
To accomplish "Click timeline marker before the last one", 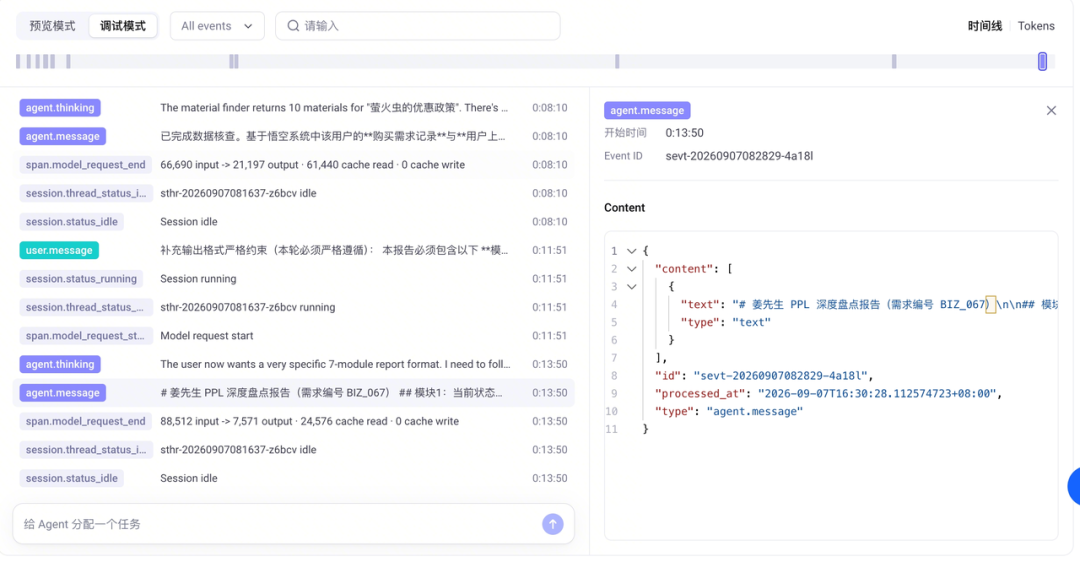I will coord(894,61).
